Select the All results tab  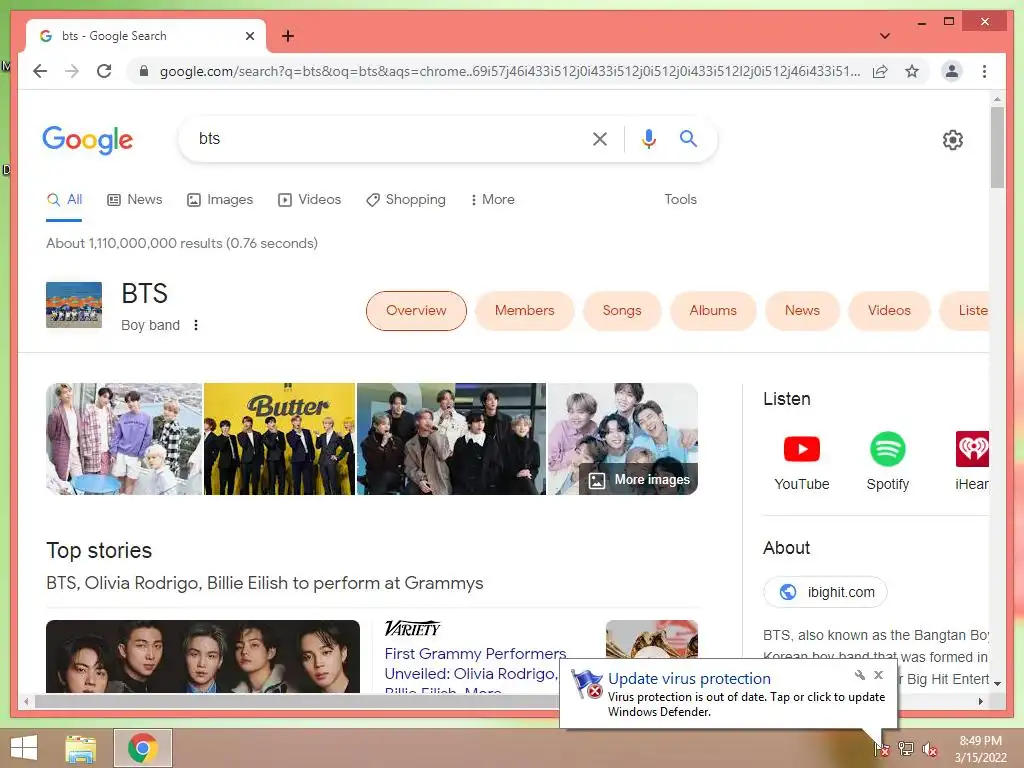(x=64, y=200)
